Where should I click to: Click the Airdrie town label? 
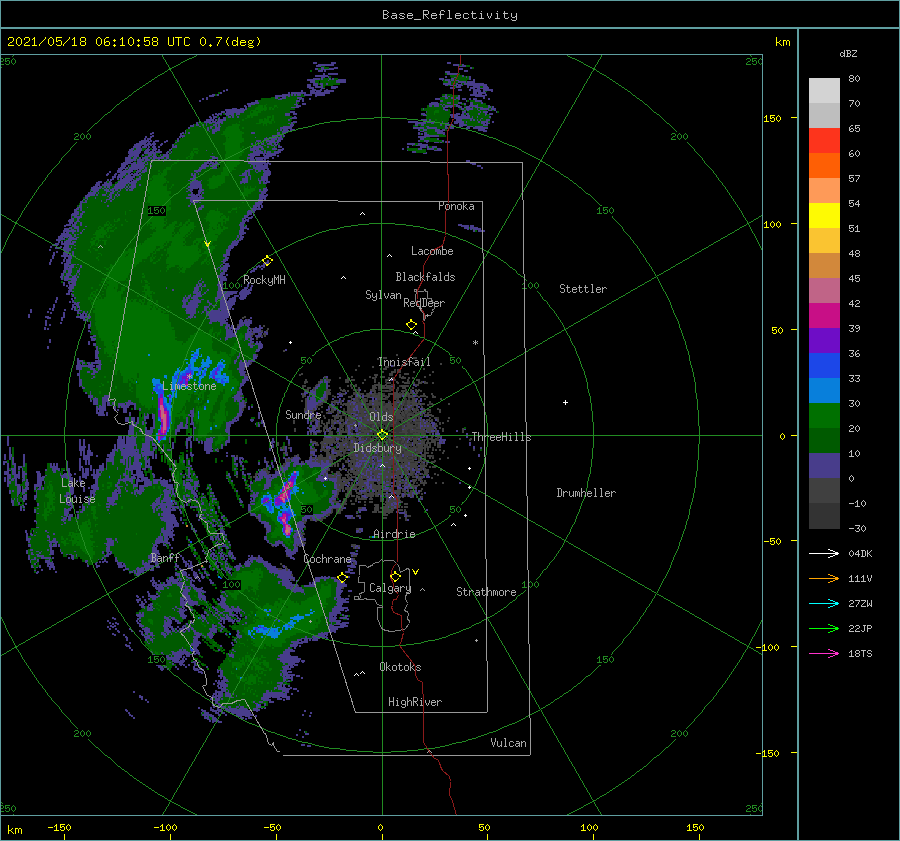point(394,534)
